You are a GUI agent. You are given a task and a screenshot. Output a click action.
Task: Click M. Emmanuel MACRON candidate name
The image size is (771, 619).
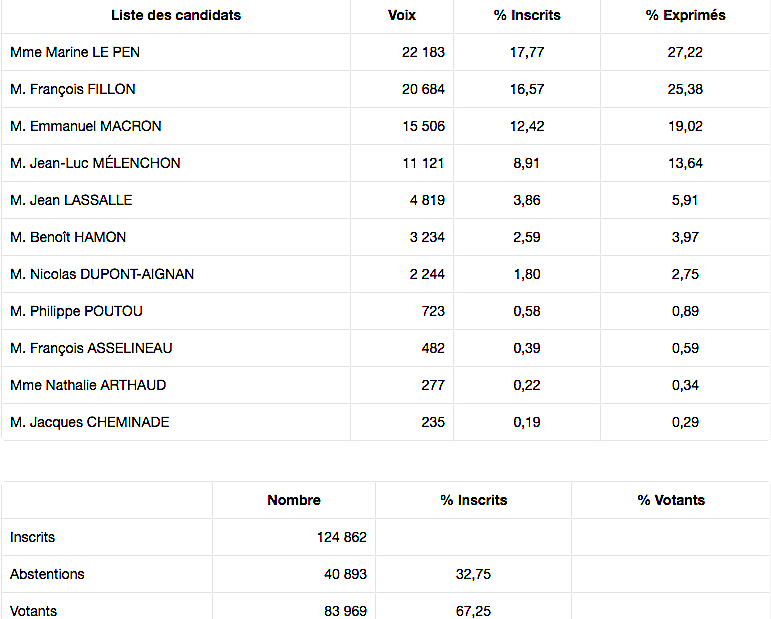pos(86,126)
